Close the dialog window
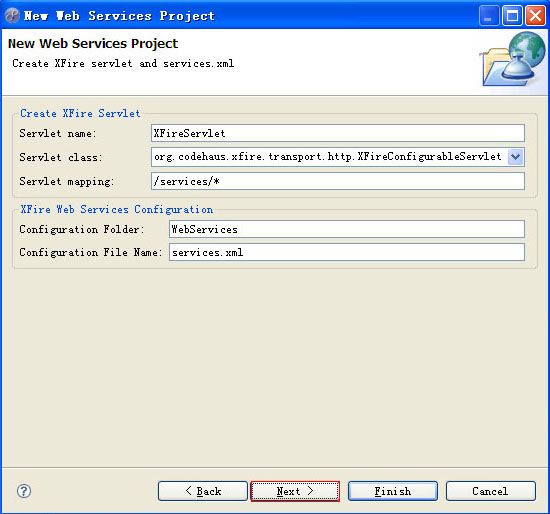The width and height of the screenshot is (550, 514). click(535, 15)
